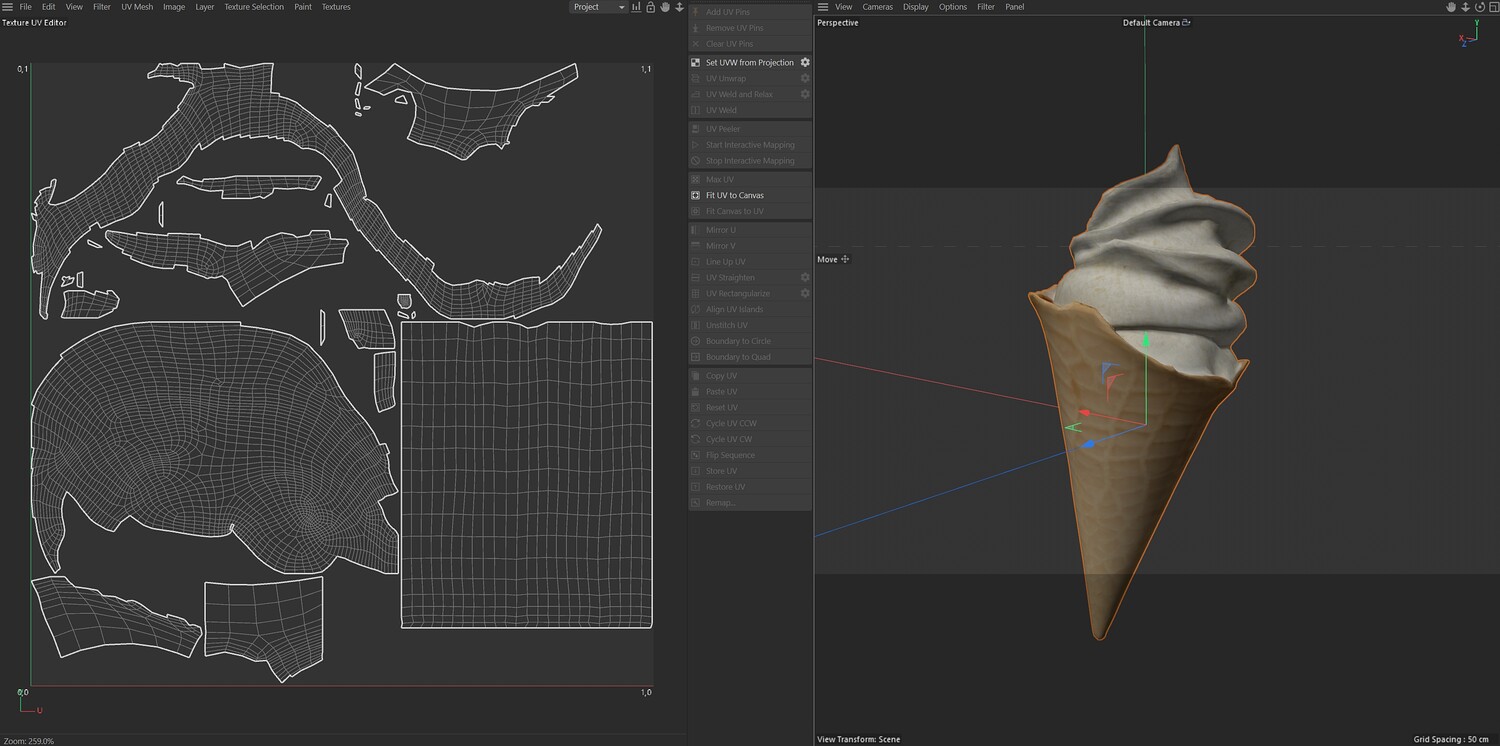The width and height of the screenshot is (1500, 746).
Task: Toggle the lock icon in UV editor header
Action: point(650,7)
